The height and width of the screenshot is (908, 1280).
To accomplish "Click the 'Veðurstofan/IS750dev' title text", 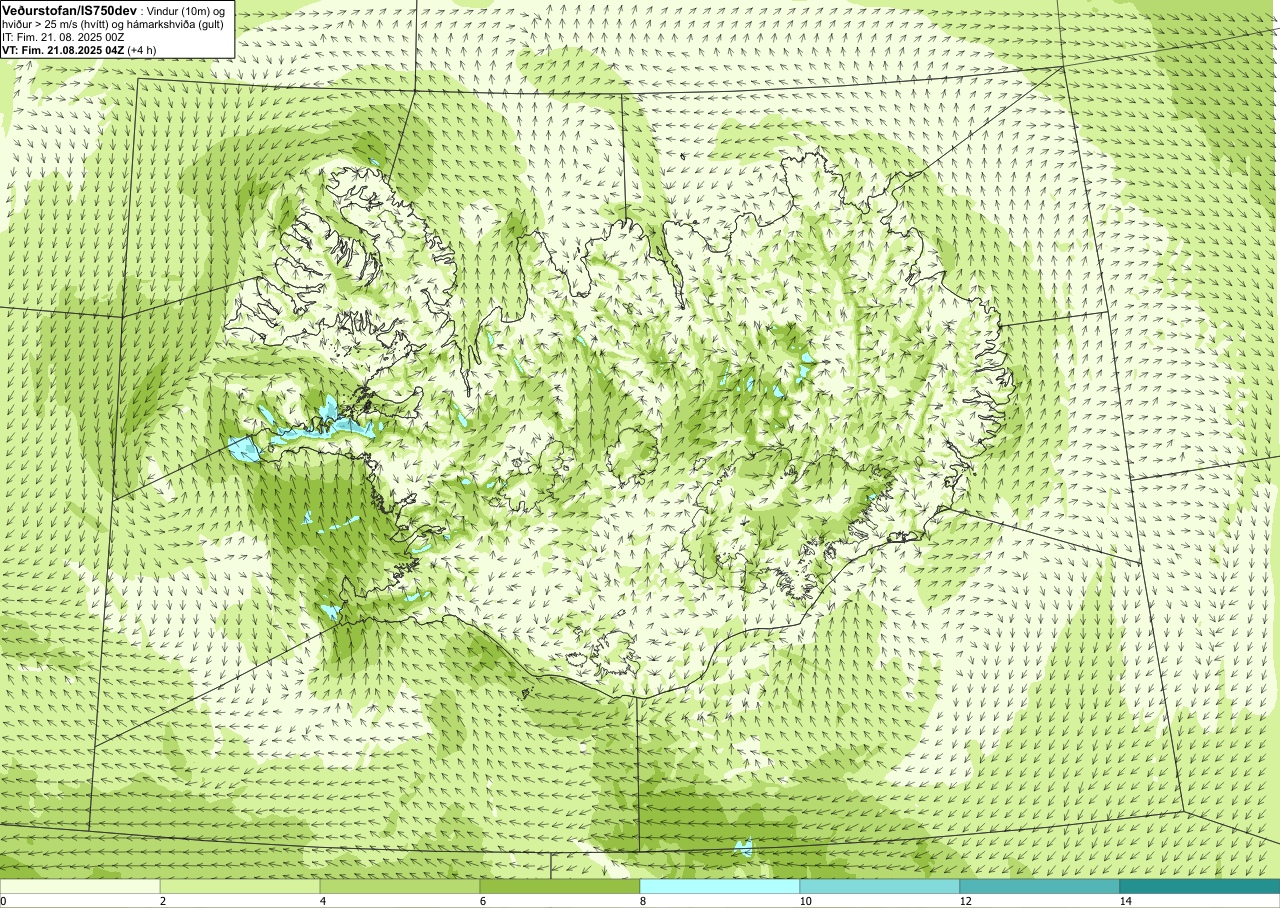I will click(70, 11).
